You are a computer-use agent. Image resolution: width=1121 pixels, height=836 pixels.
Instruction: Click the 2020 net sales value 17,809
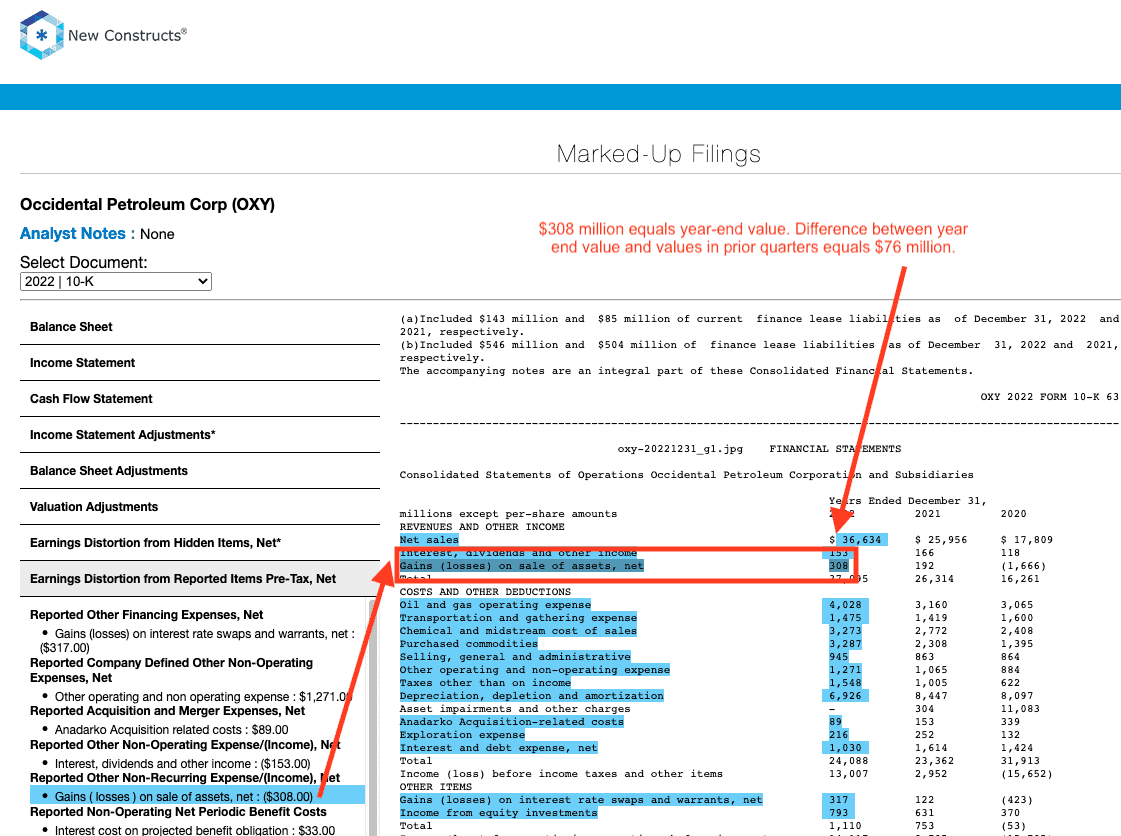(x=1027, y=540)
